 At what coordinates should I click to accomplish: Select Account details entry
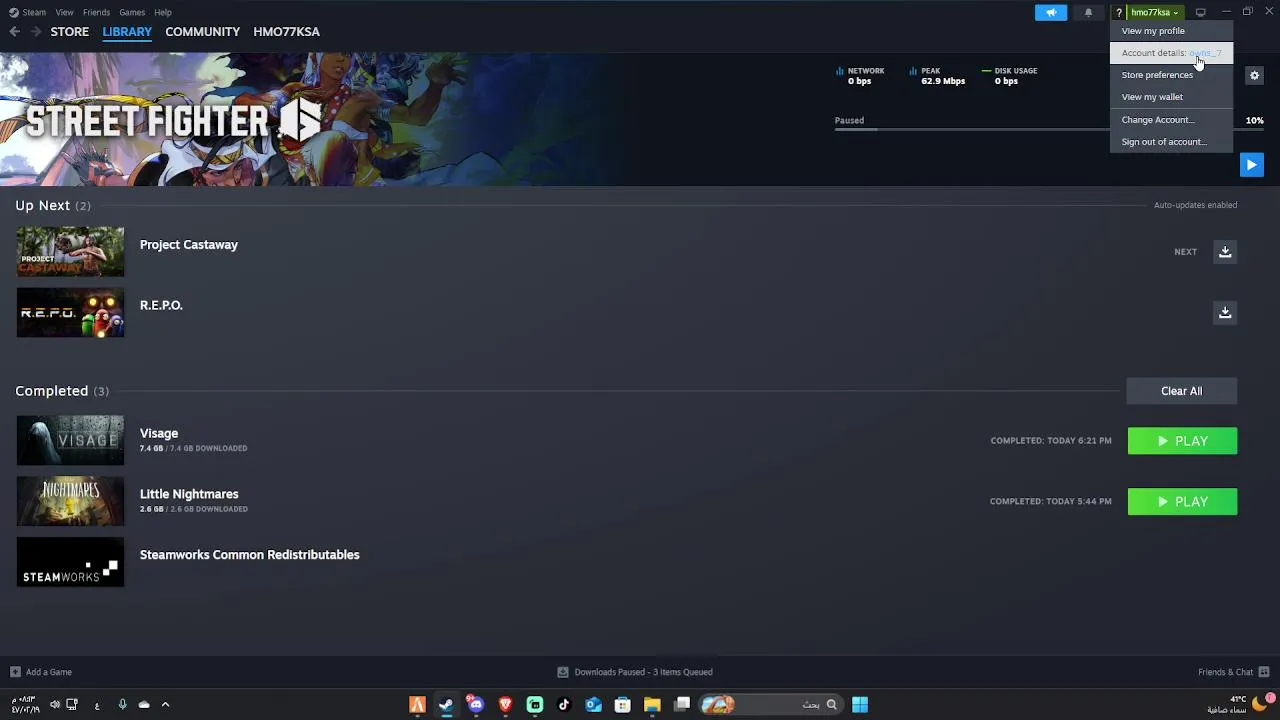(x=1171, y=53)
